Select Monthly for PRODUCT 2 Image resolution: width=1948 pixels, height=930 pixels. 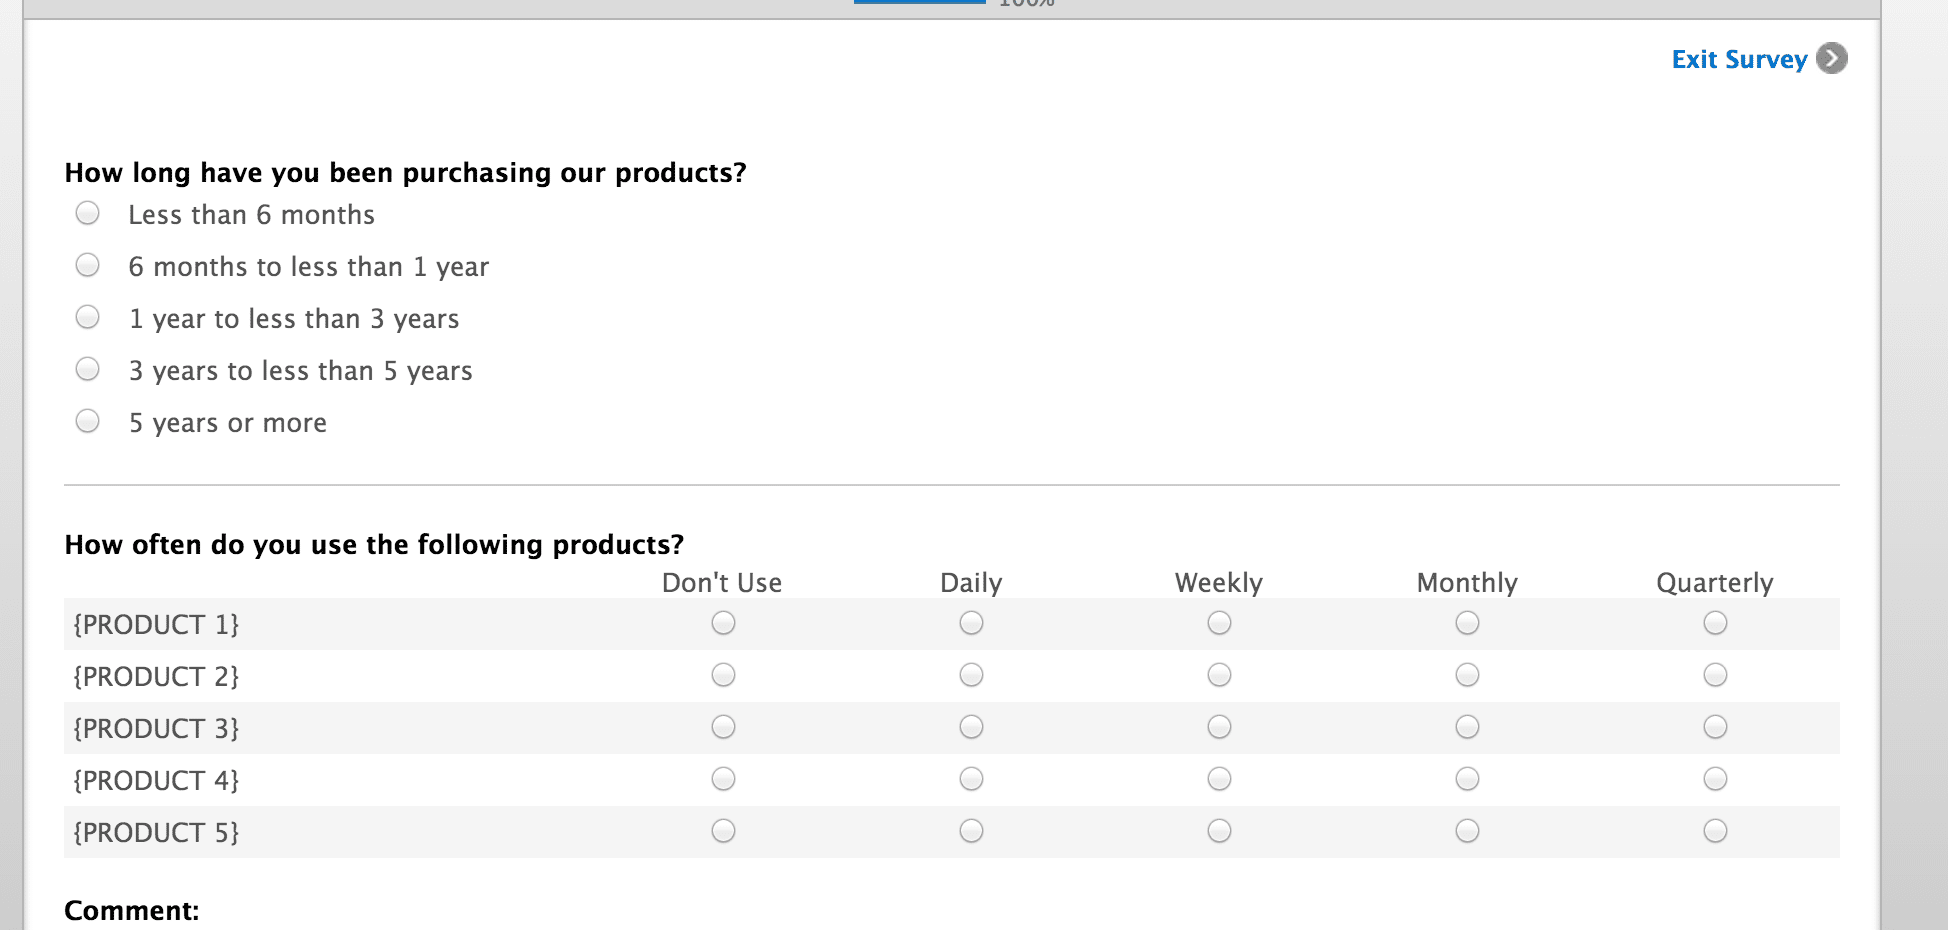(x=1467, y=675)
